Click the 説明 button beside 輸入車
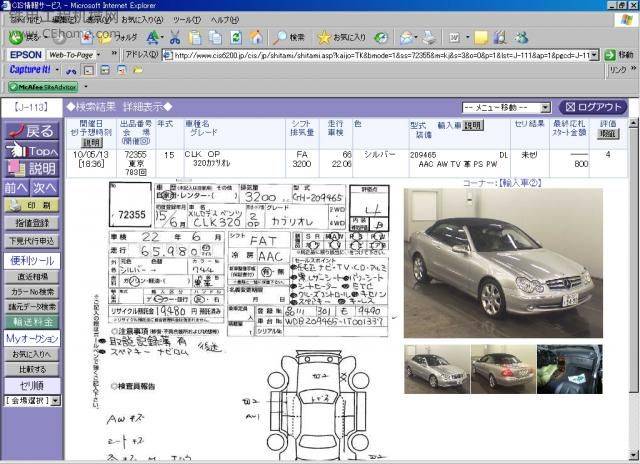640x464 pixels. tap(473, 126)
